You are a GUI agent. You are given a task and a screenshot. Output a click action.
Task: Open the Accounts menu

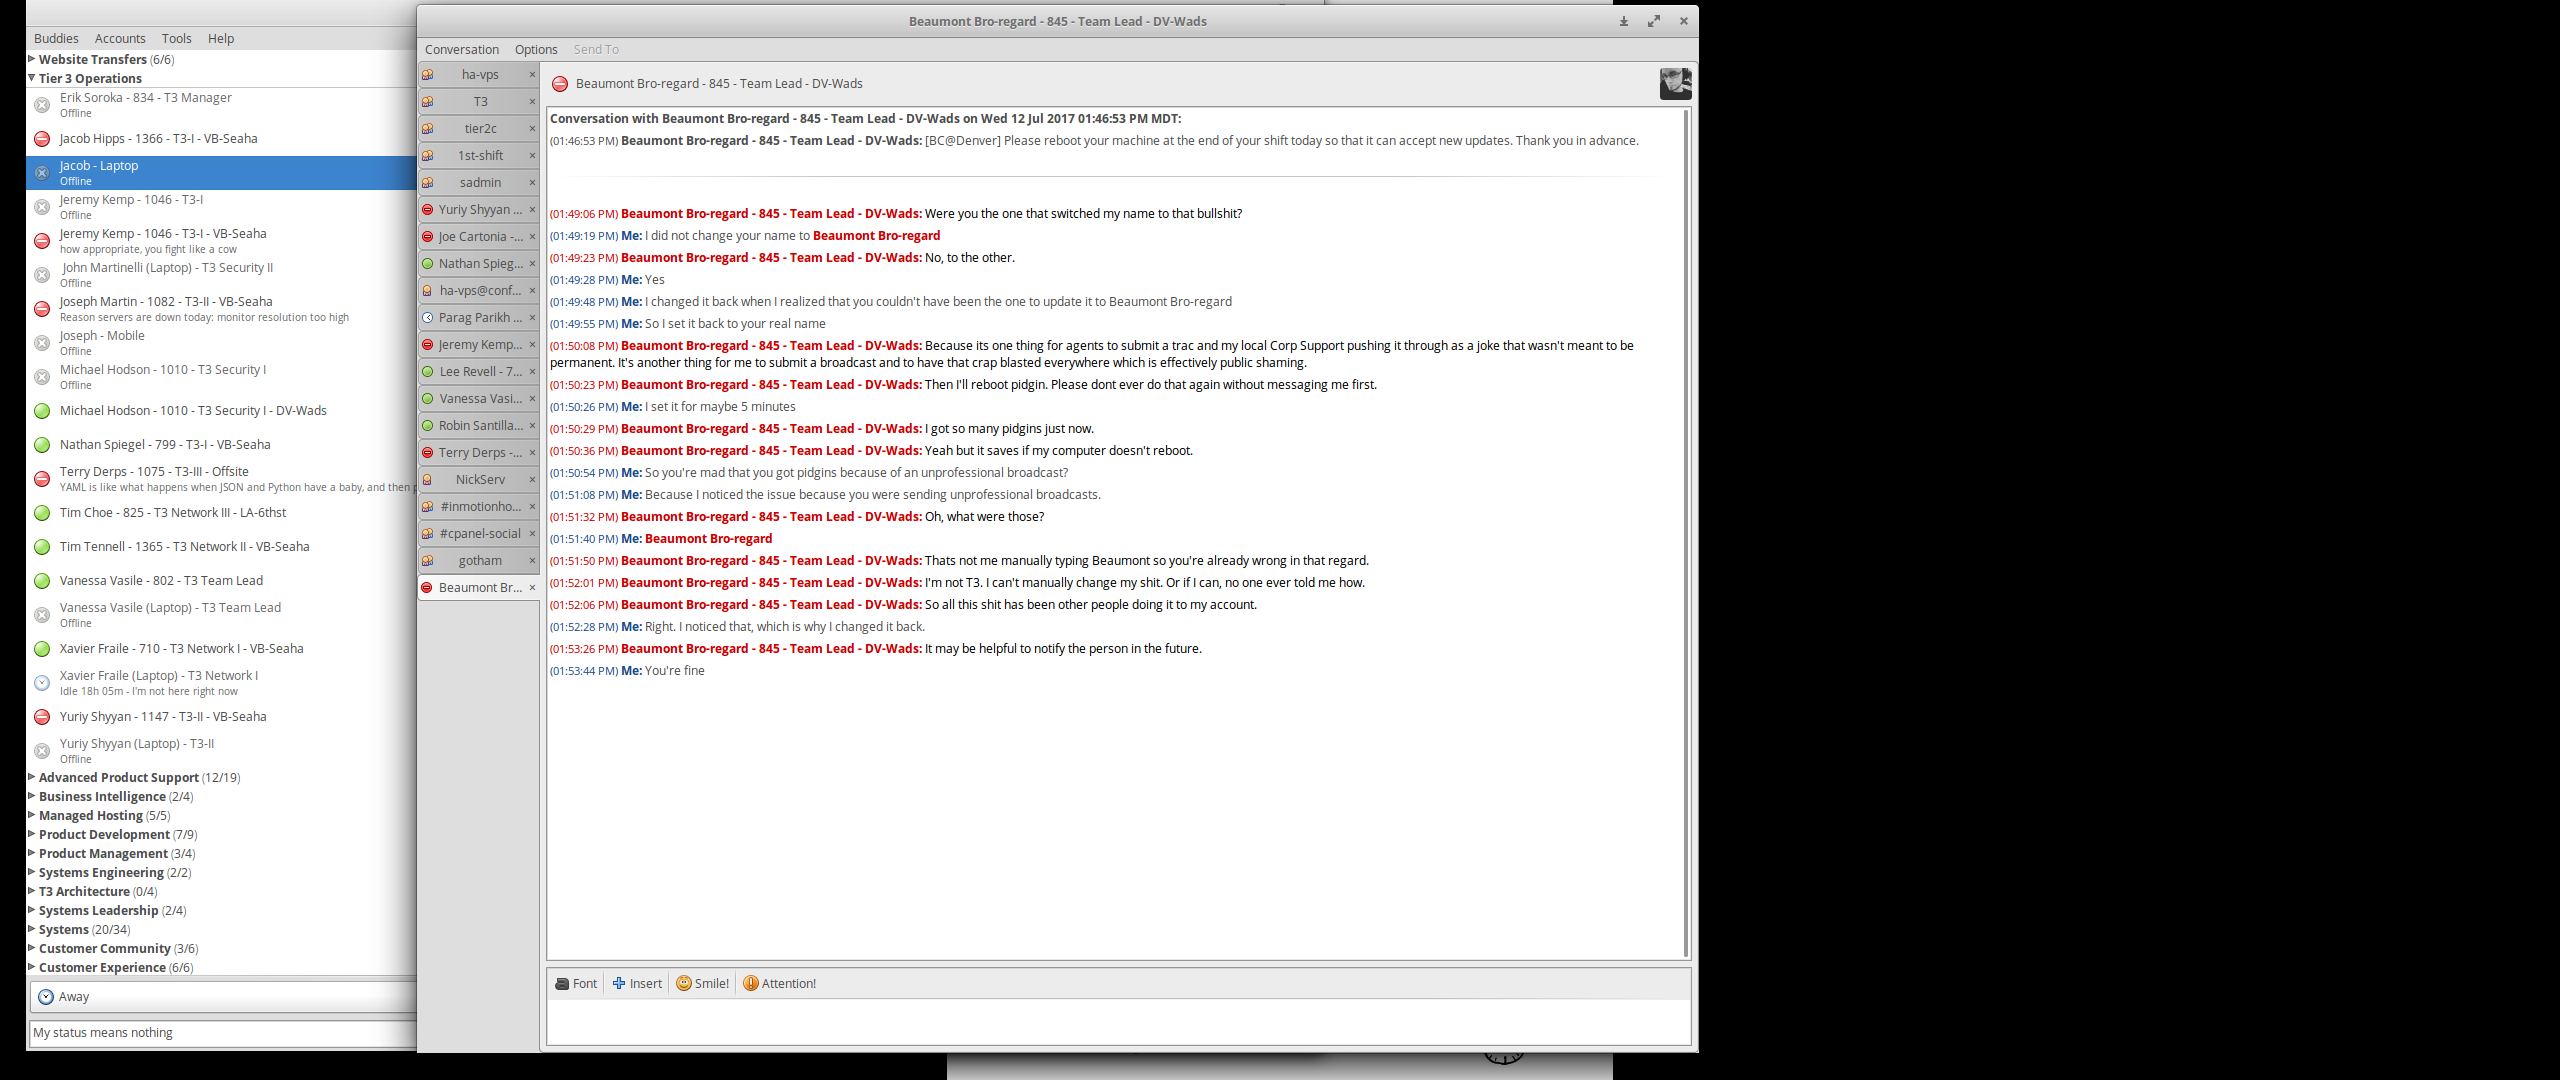coord(120,38)
